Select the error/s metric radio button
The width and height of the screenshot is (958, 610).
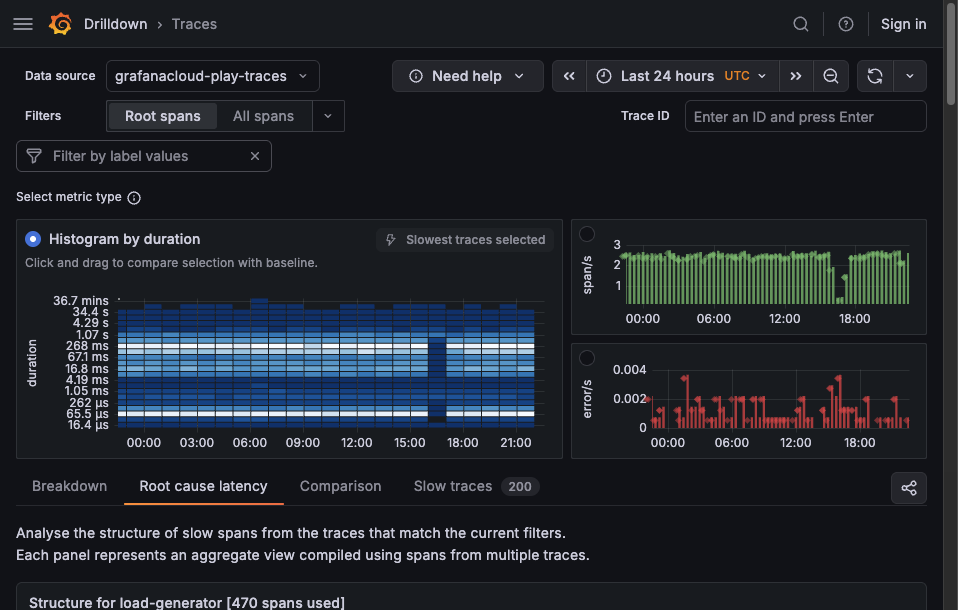point(588,356)
